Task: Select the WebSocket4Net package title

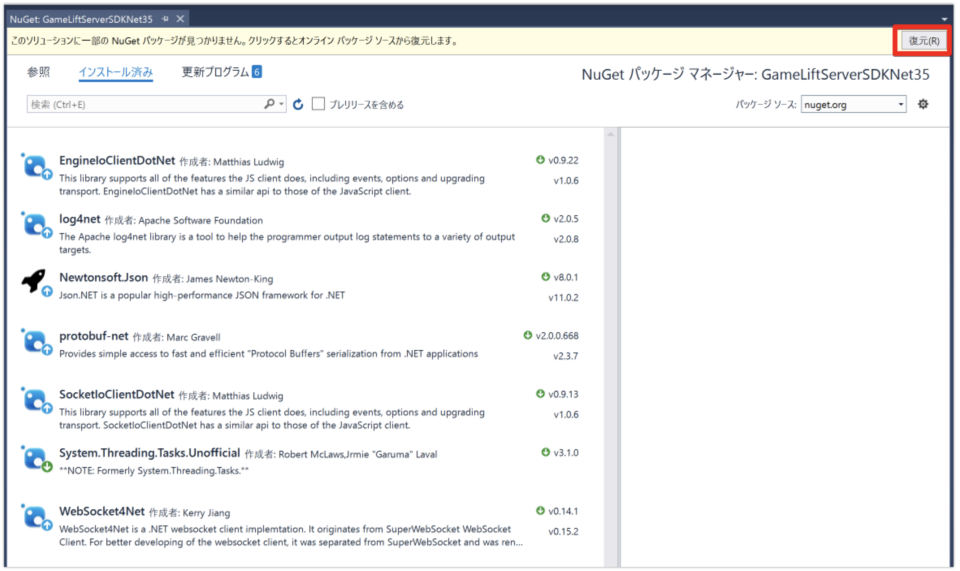Action: point(101,512)
